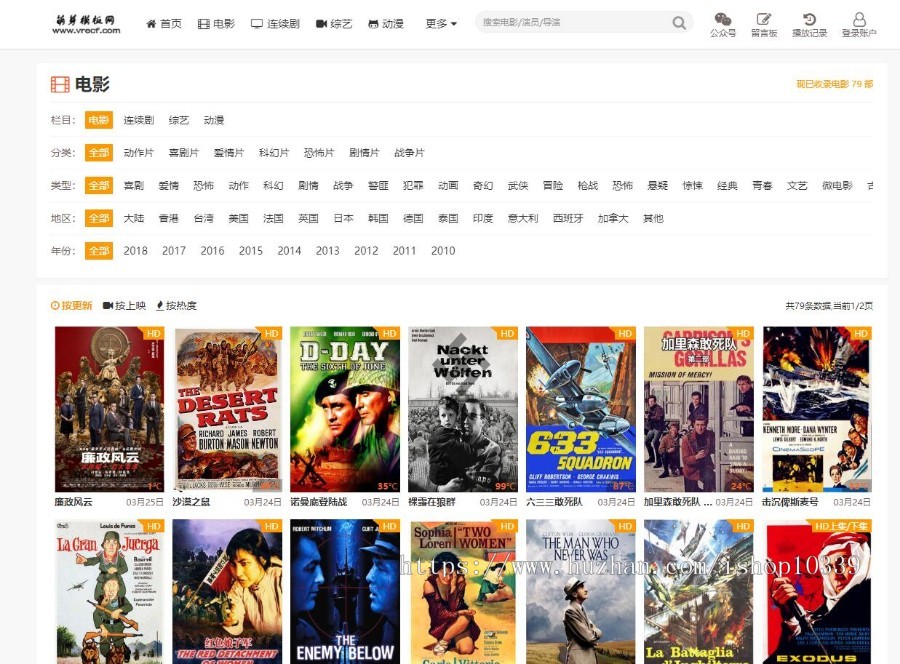Open the 首页 home nav item
The height and width of the screenshot is (664, 900).
coord(164,24)
